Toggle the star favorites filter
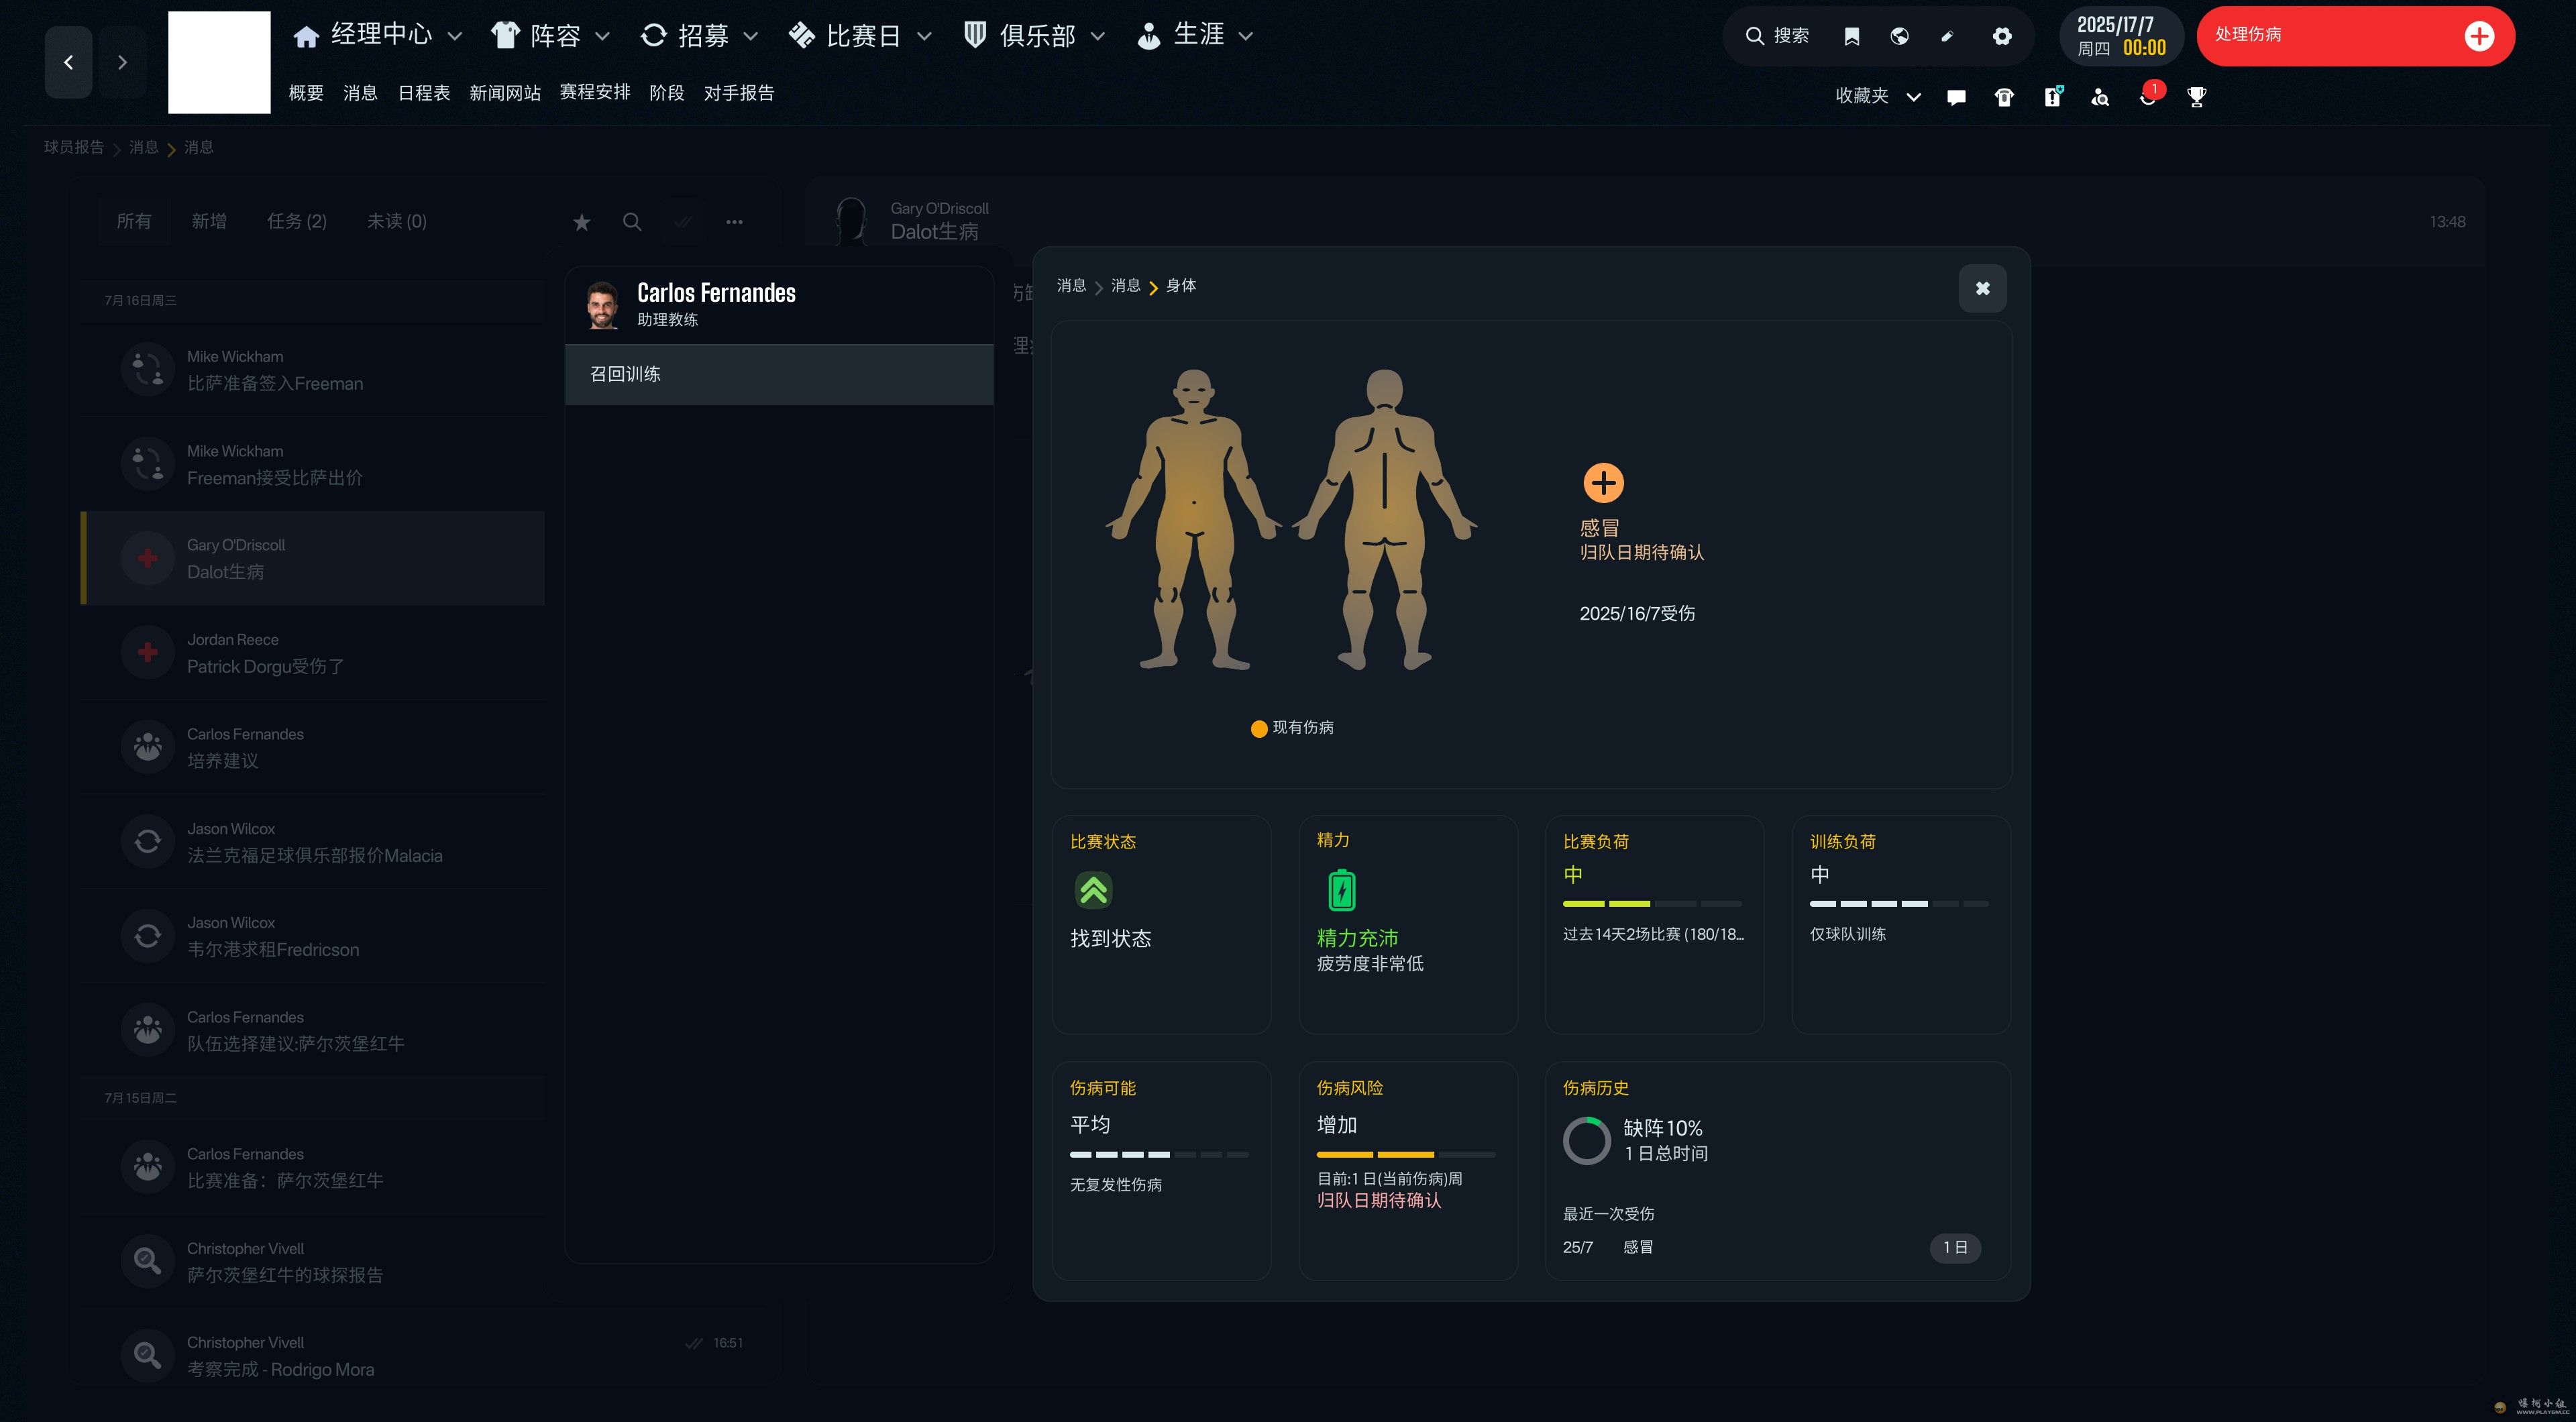The height and width of the screenshot is (1422, 2576). point(581,222)
